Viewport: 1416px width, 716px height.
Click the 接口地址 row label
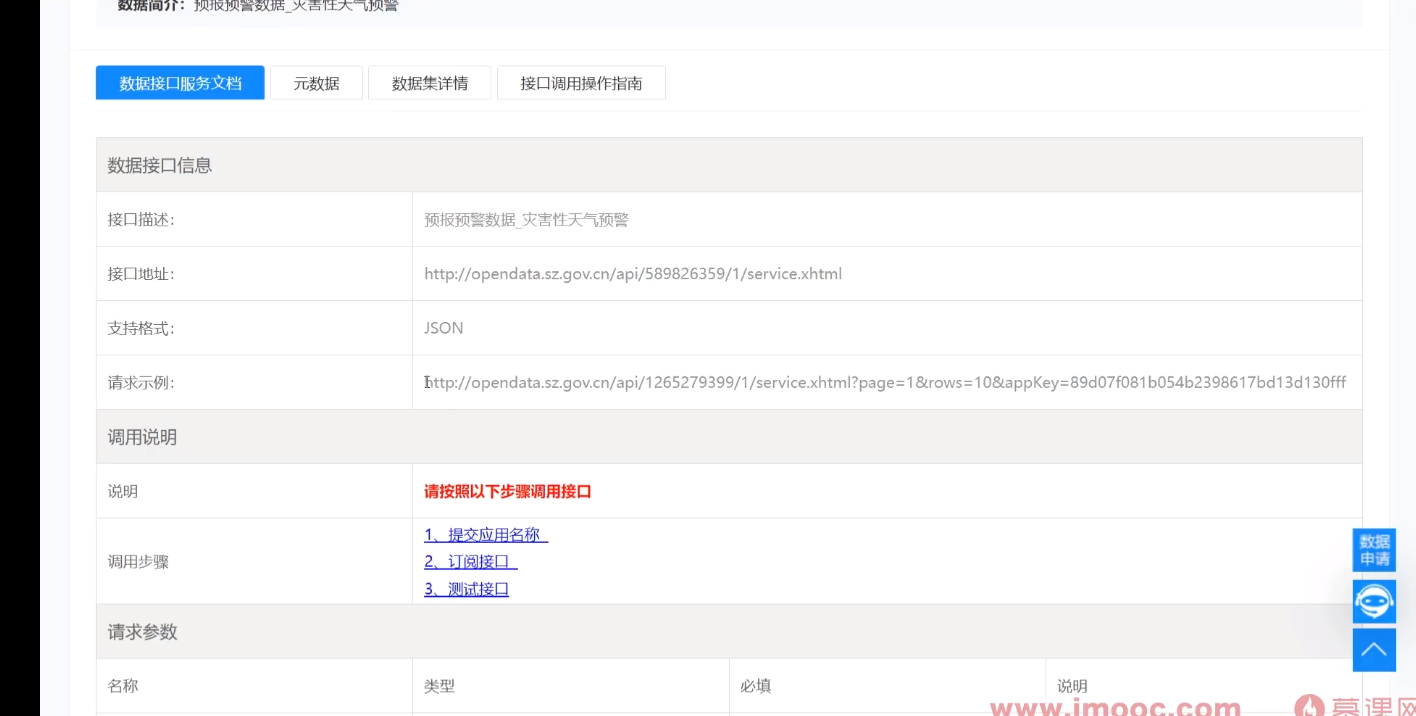pos(141,274)
